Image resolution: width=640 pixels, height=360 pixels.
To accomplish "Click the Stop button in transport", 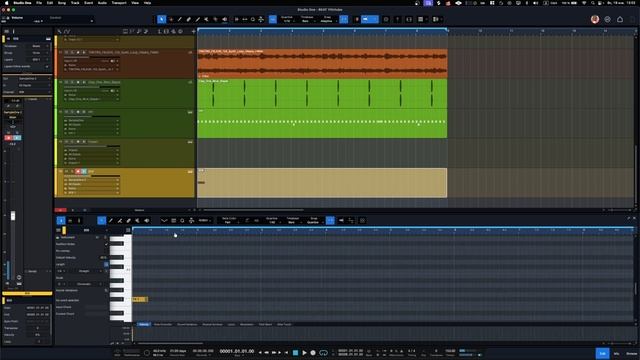I will (x=296, y=353).
